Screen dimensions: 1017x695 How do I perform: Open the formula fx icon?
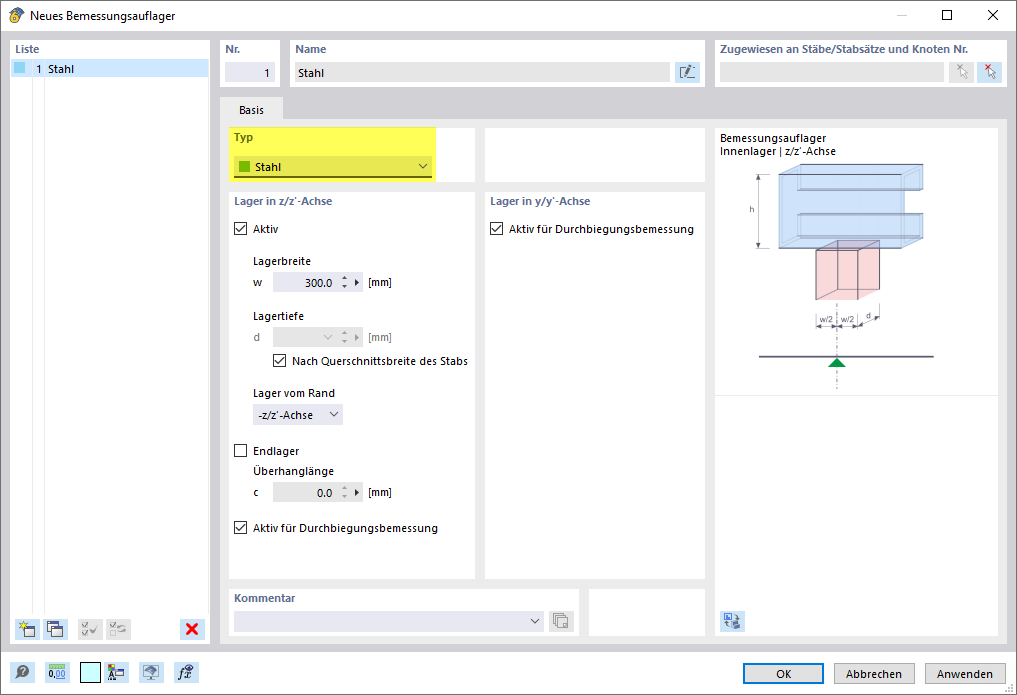185,672
